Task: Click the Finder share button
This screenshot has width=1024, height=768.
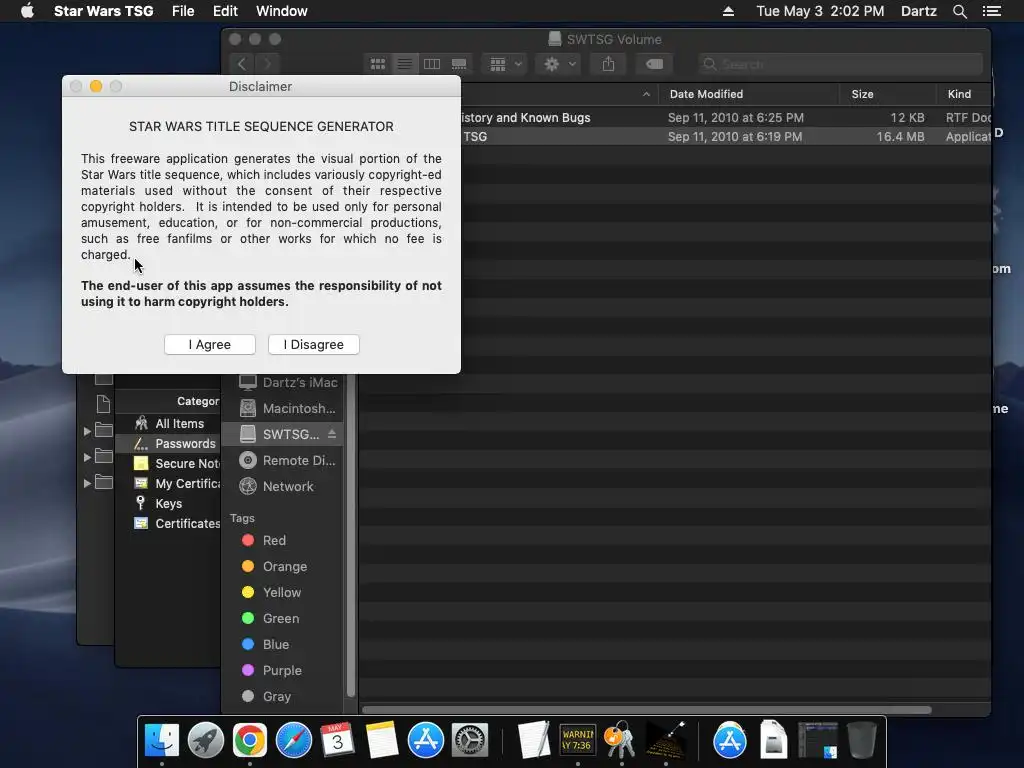Action: click(x=608, y=64)
